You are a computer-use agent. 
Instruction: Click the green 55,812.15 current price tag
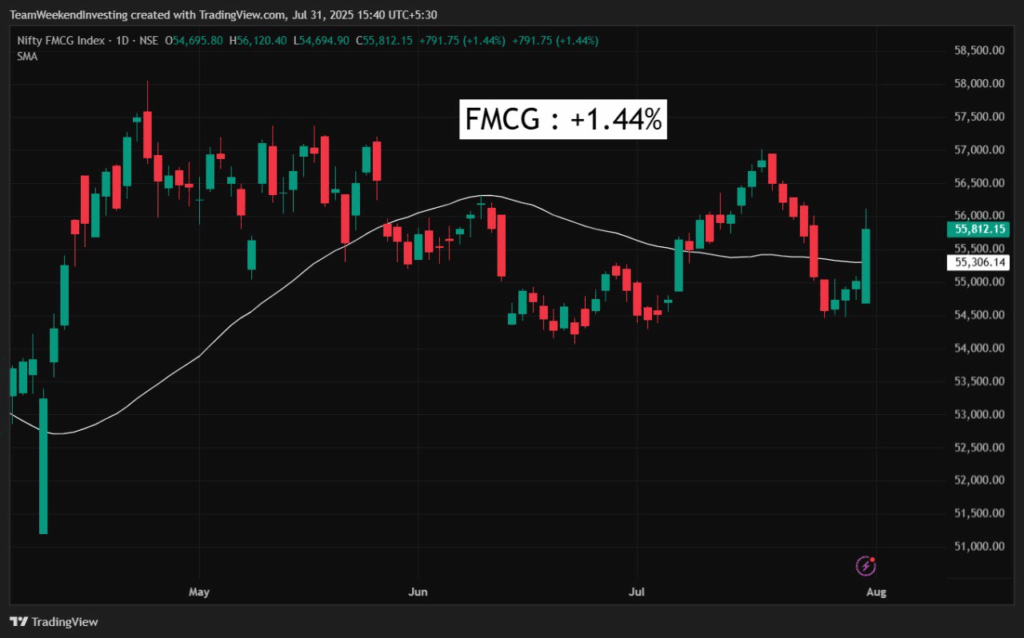[x=978, y=229]
